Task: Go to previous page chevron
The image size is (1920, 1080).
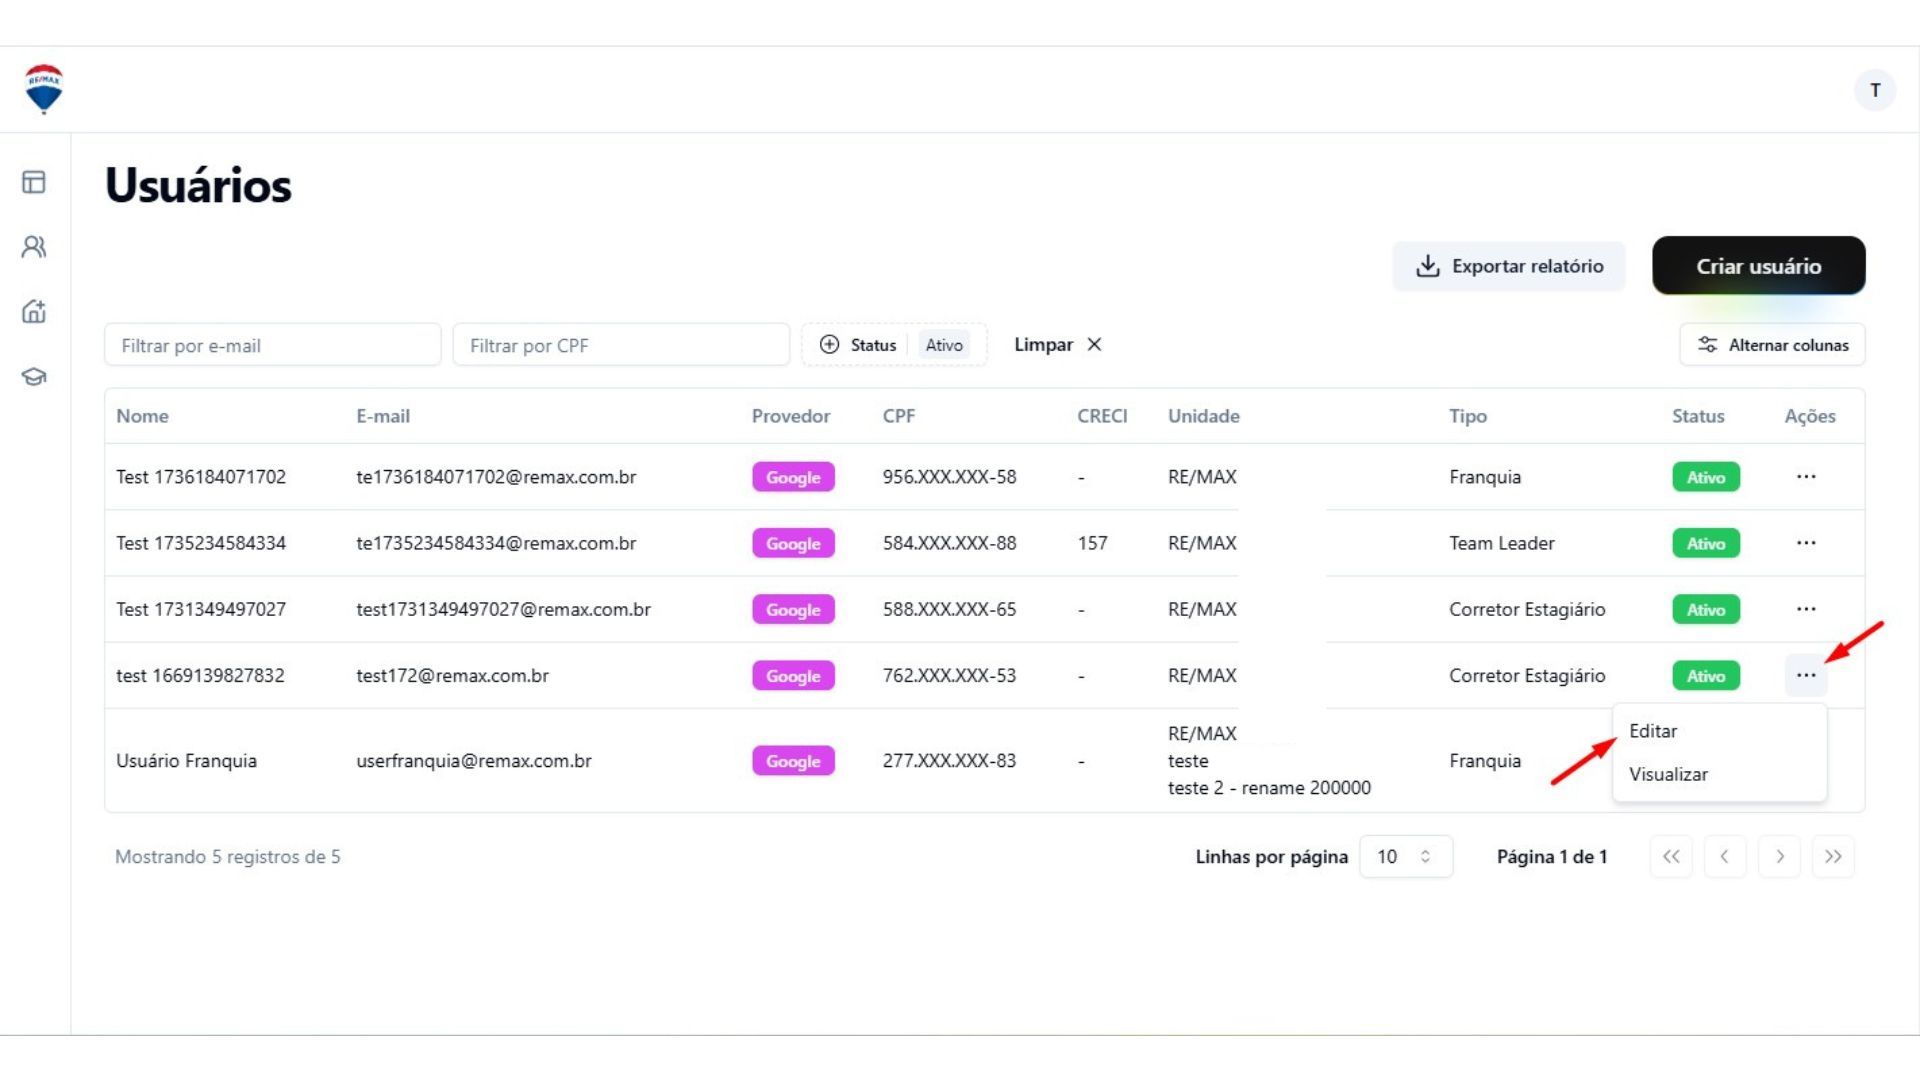Action: (1725, 856)
